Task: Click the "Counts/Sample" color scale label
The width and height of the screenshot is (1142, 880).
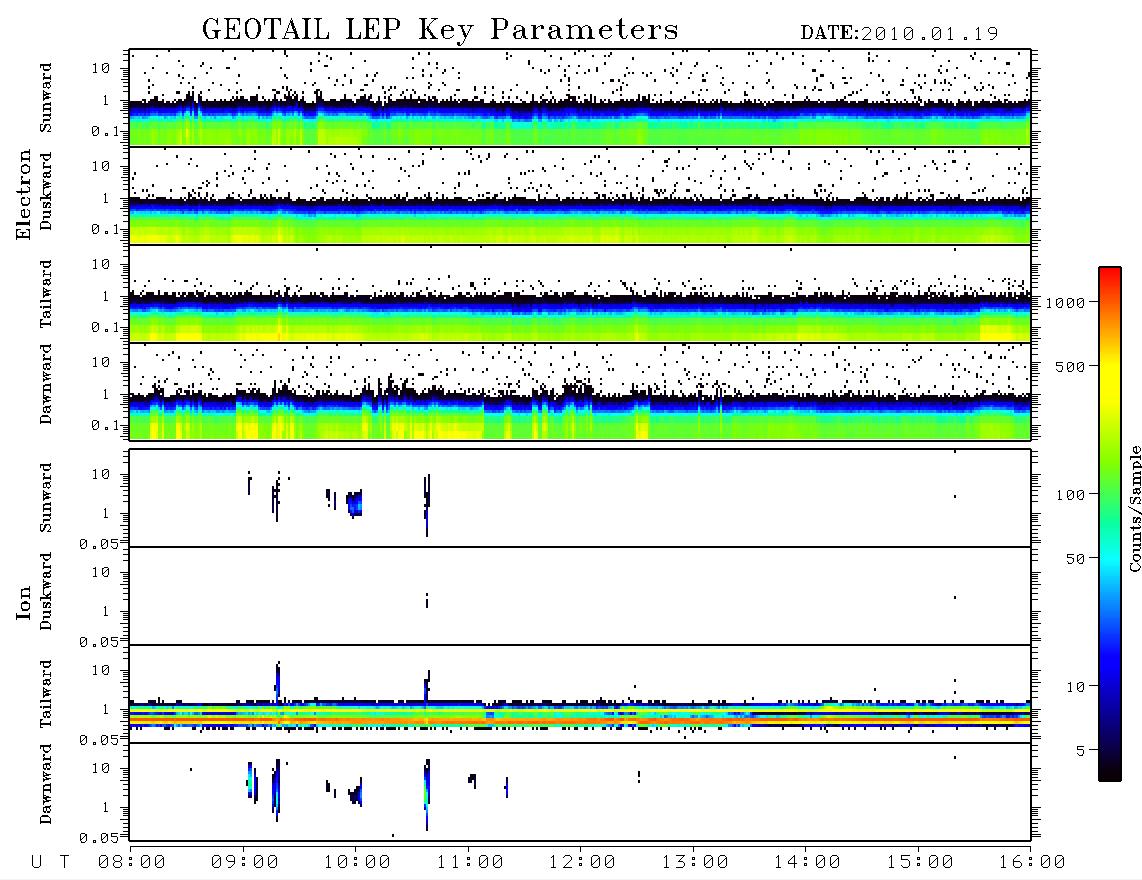Action: click(1134, 508)
